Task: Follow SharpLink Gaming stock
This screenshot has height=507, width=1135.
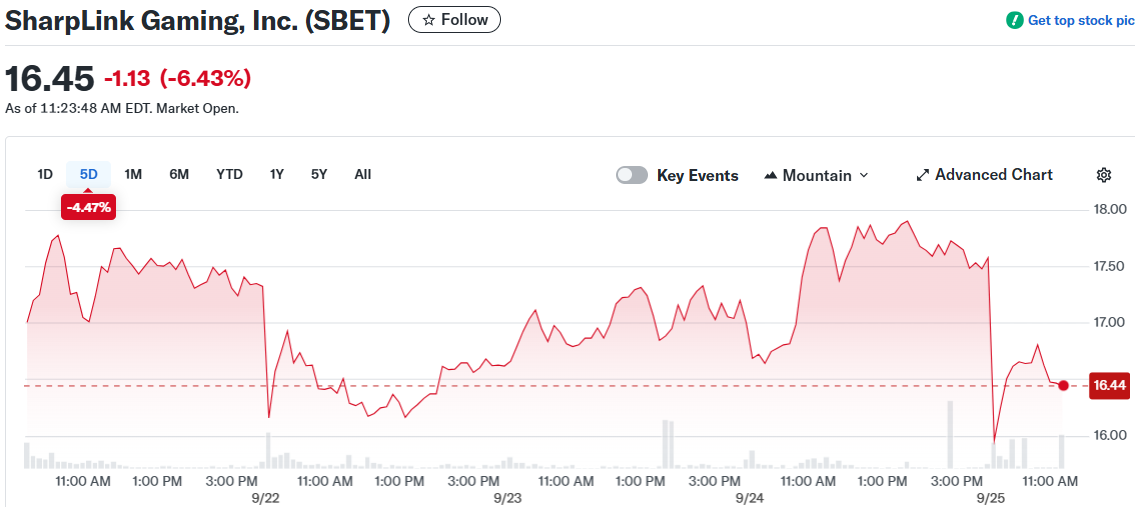Action: click(455, 20)
